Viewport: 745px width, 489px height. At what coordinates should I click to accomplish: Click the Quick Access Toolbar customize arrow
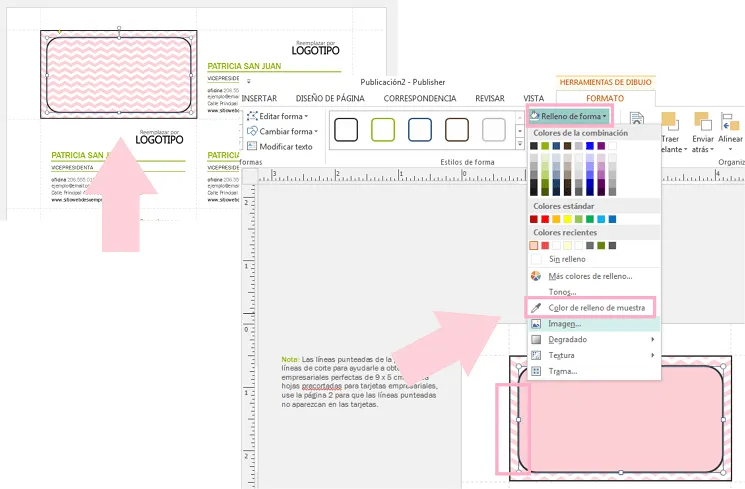[x=248, y=82]
